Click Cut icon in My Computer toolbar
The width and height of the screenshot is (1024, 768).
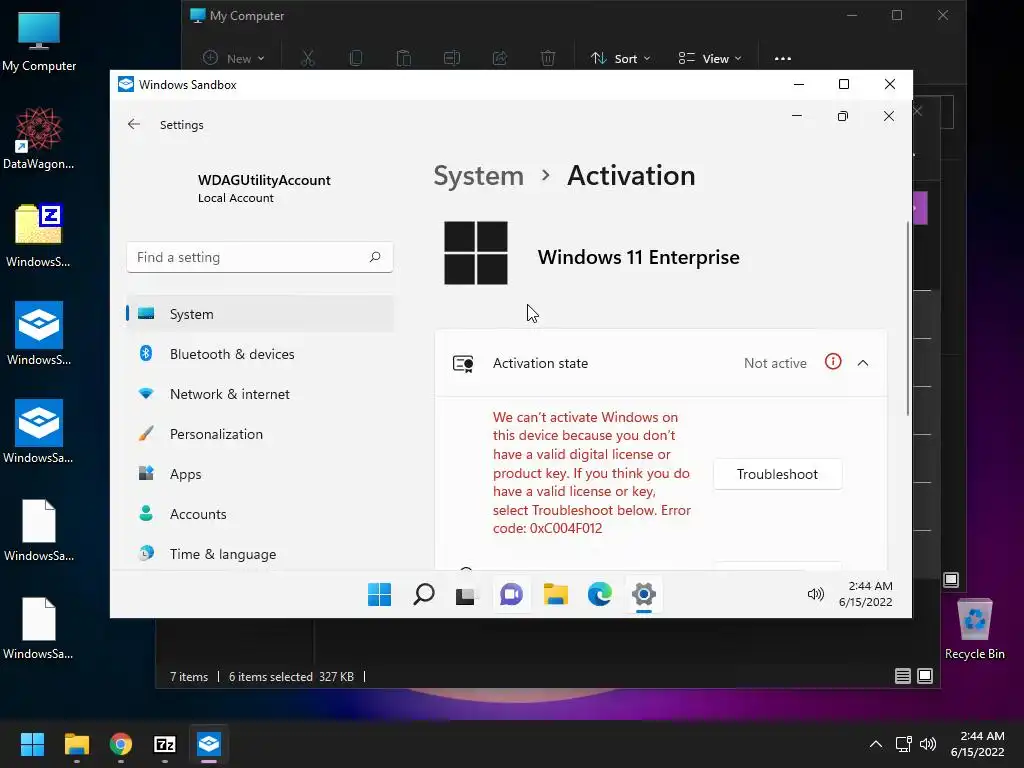(308, 58)
